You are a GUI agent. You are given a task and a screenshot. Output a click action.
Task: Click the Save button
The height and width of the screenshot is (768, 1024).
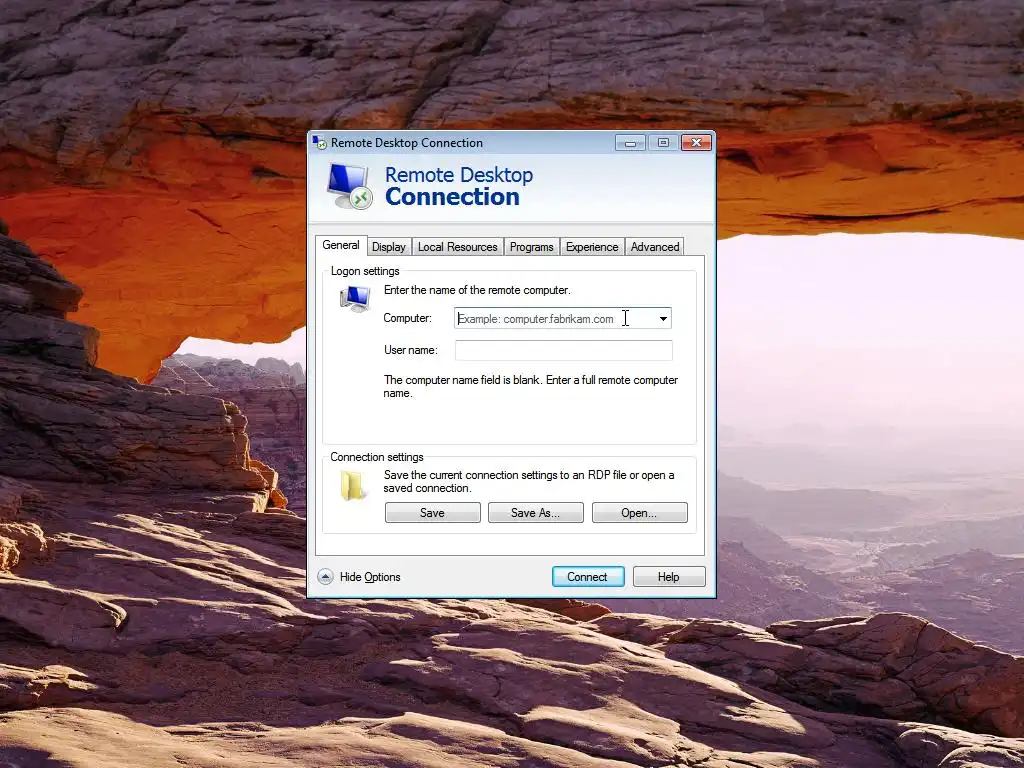432,513
